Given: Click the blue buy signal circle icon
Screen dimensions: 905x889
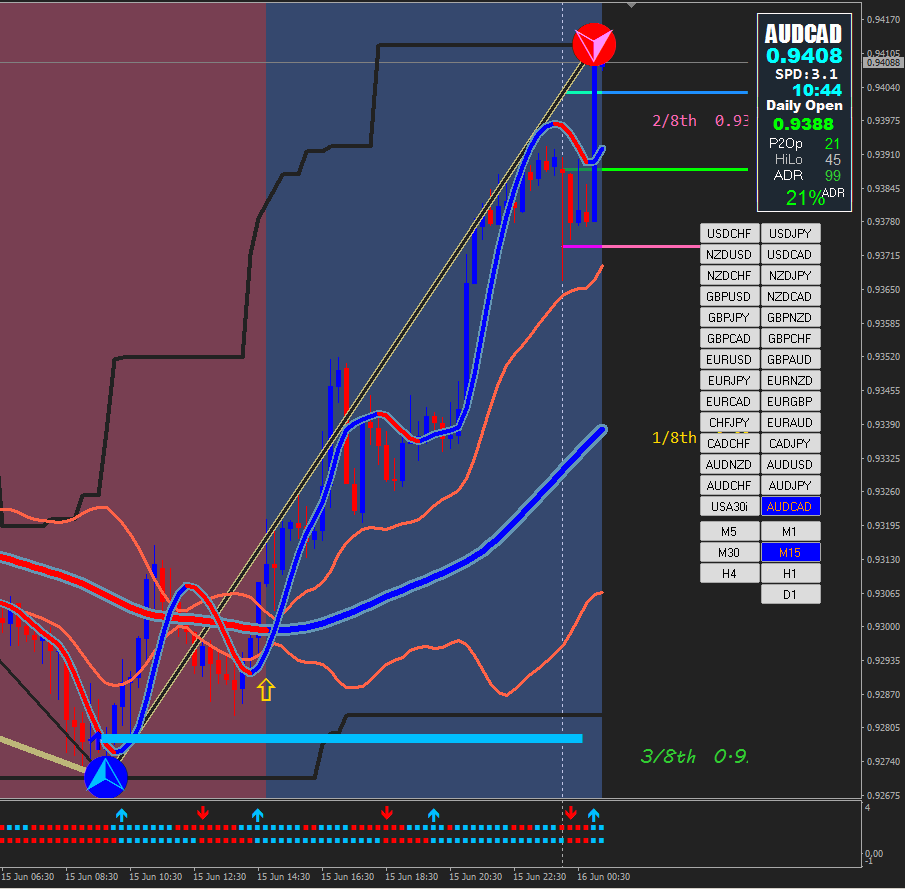Looking at the screenshot, I should (x=106, y=777).
